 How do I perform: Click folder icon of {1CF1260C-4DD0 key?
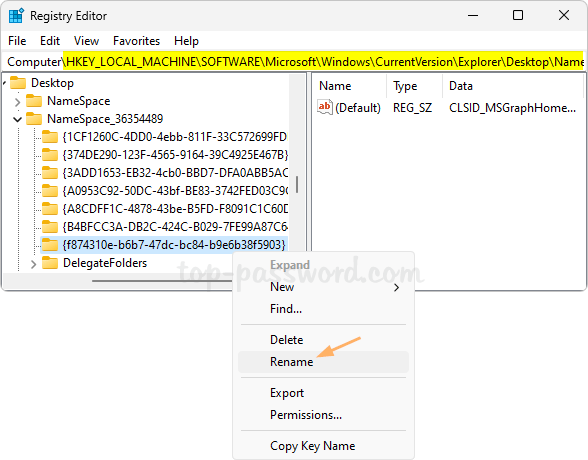(50, 137)
